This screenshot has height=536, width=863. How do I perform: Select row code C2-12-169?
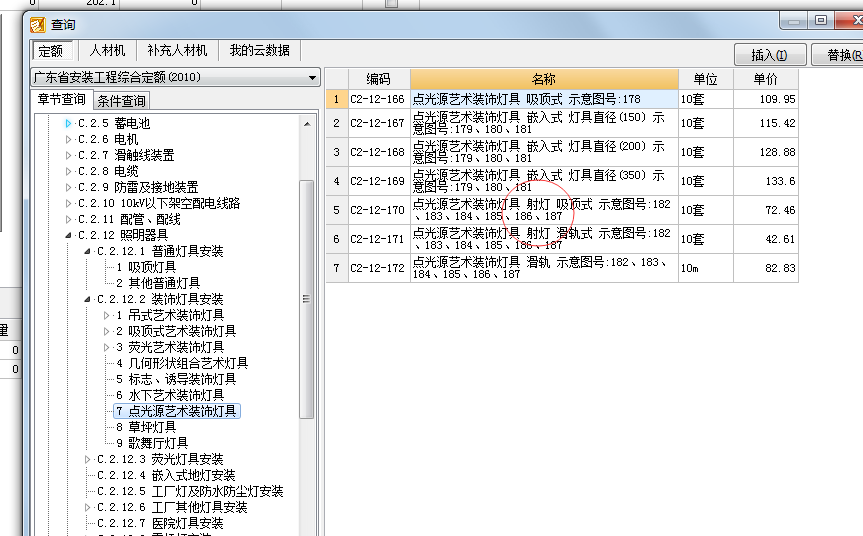378,181
